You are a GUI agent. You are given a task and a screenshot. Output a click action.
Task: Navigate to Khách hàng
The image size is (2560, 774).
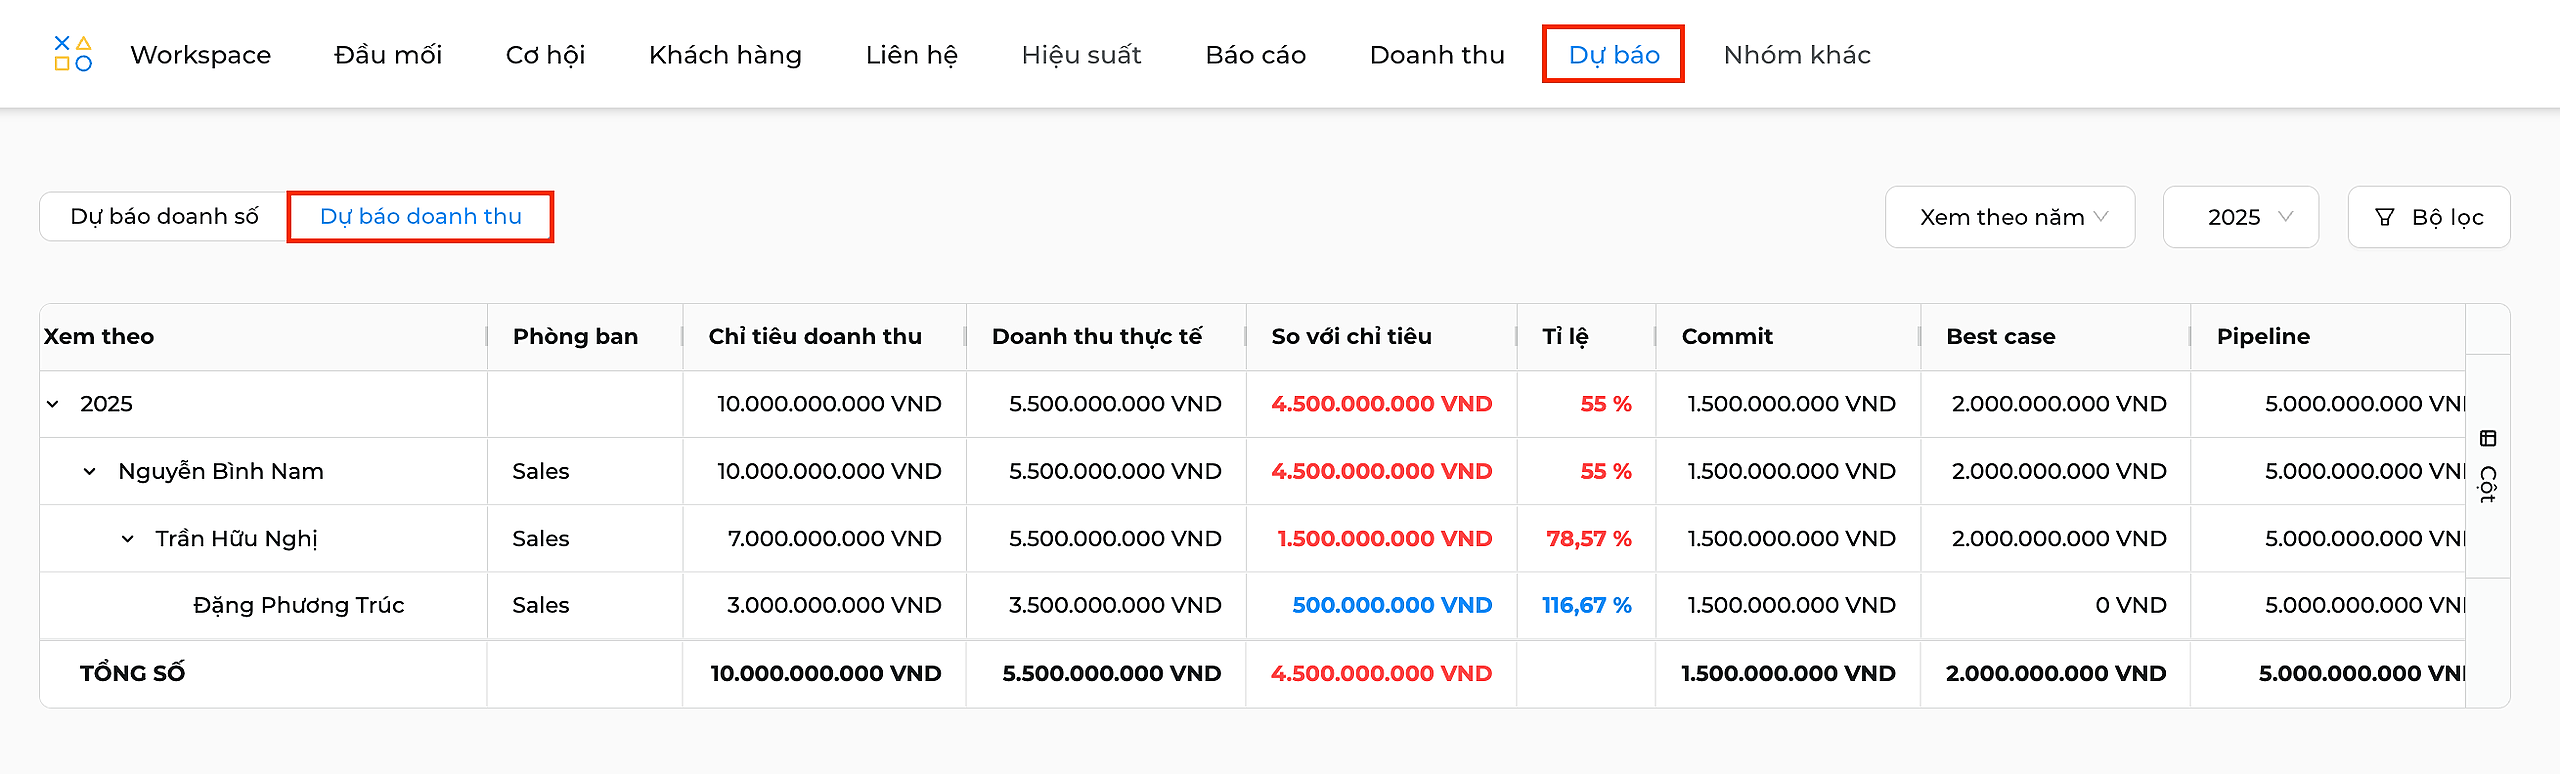[x=725, y=55]
